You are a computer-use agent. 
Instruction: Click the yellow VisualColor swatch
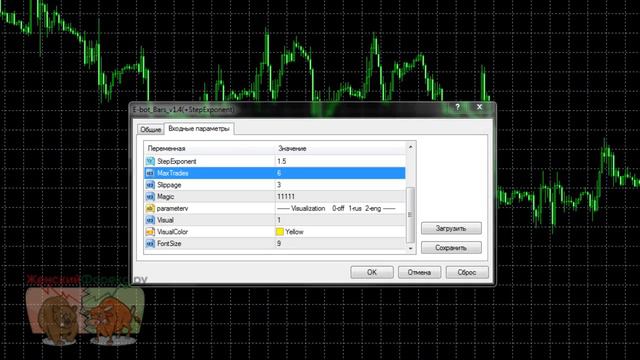coord(280,231)
